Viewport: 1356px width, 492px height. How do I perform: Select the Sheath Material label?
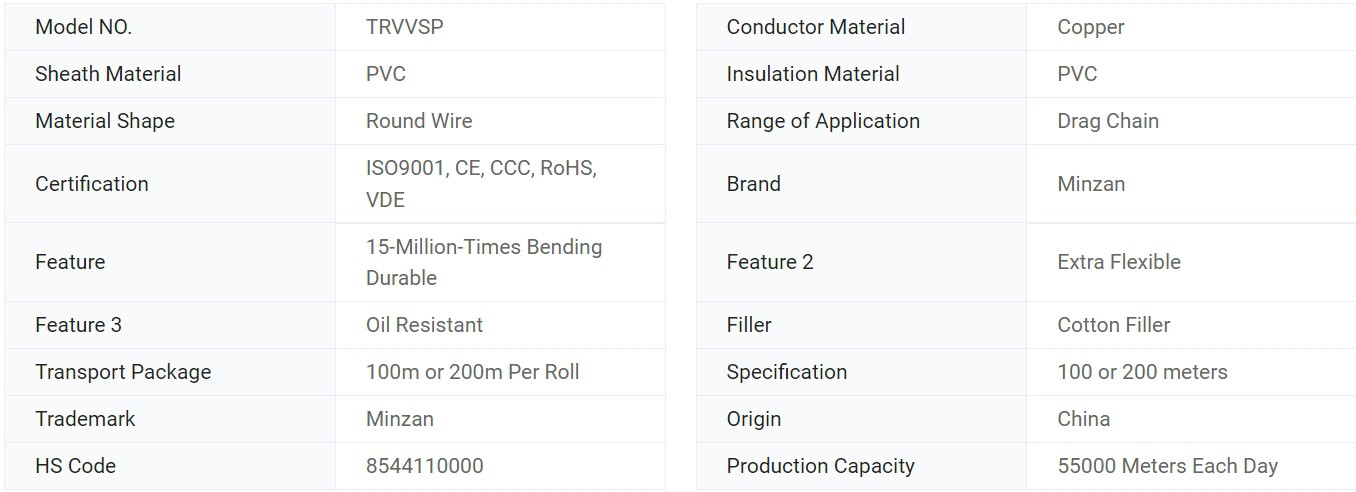(x=108, y=74)
